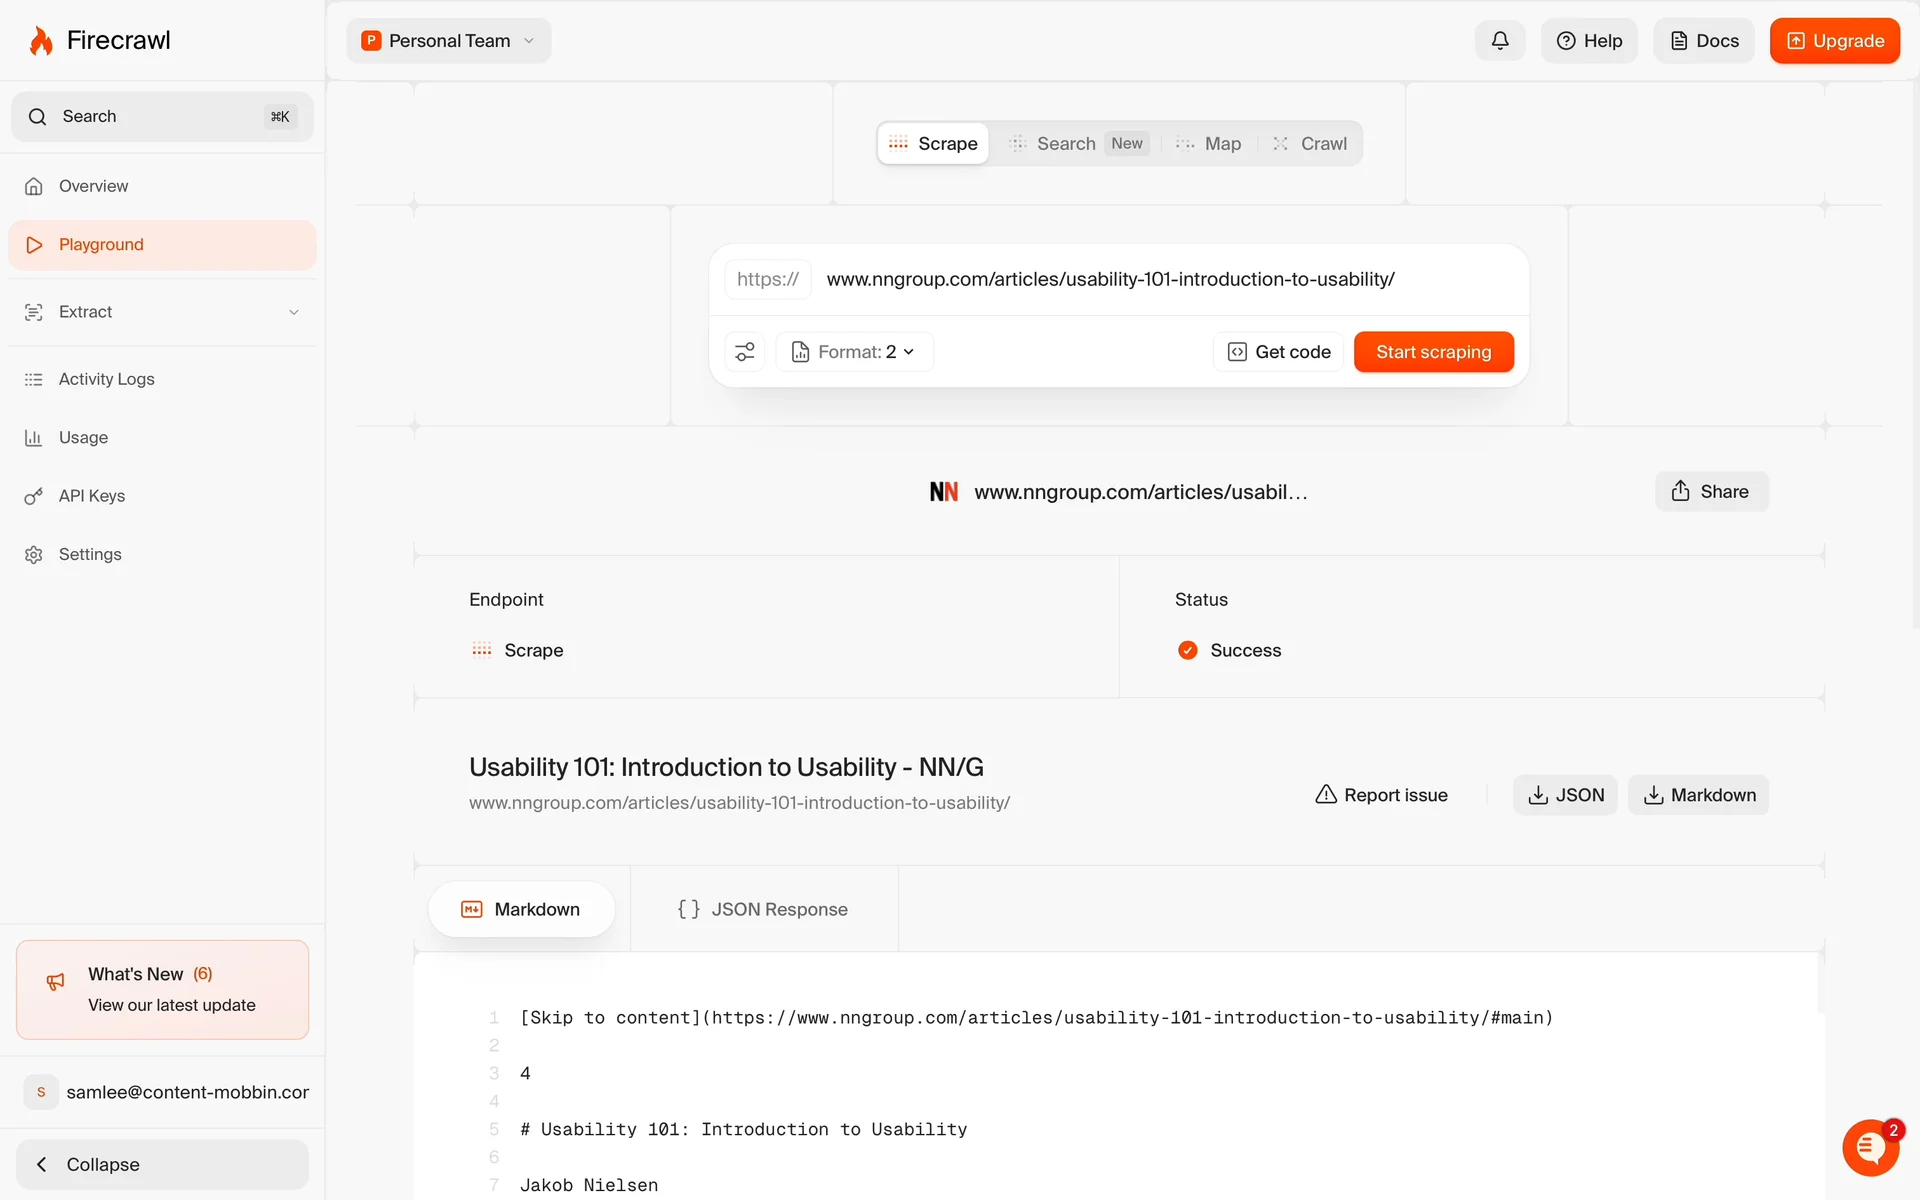Click the notifications bell icon

[1499, 41]
